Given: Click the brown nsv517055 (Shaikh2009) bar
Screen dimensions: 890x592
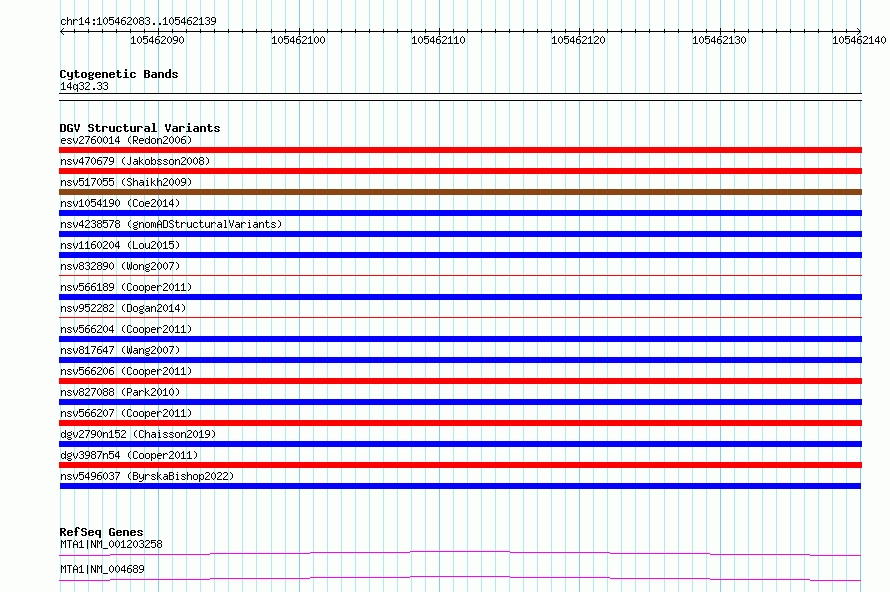Looking at the screenshot, I should [x=460, y=192].
